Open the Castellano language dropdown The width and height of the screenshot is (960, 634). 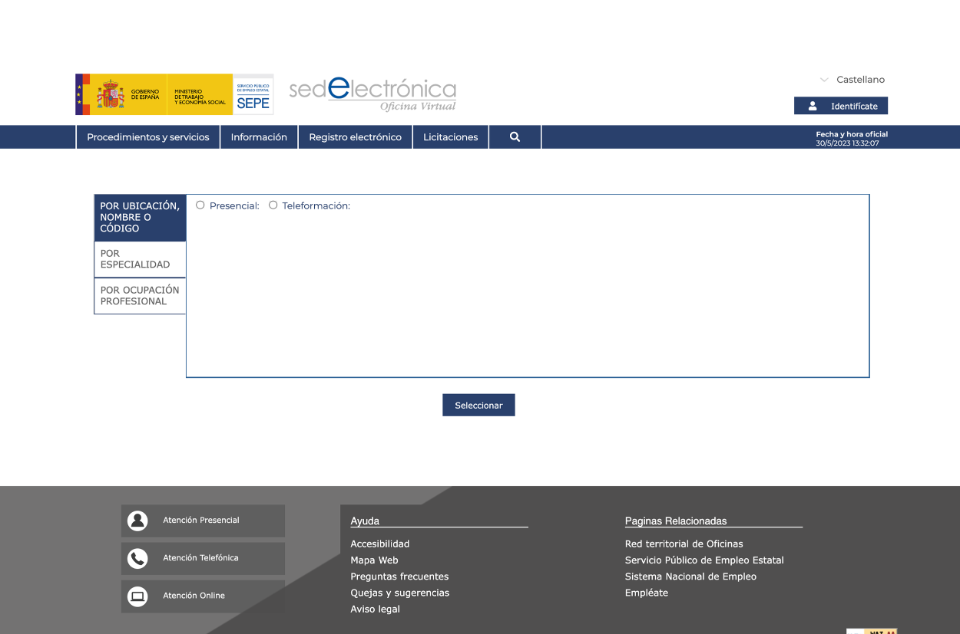[x=852, y=80]
